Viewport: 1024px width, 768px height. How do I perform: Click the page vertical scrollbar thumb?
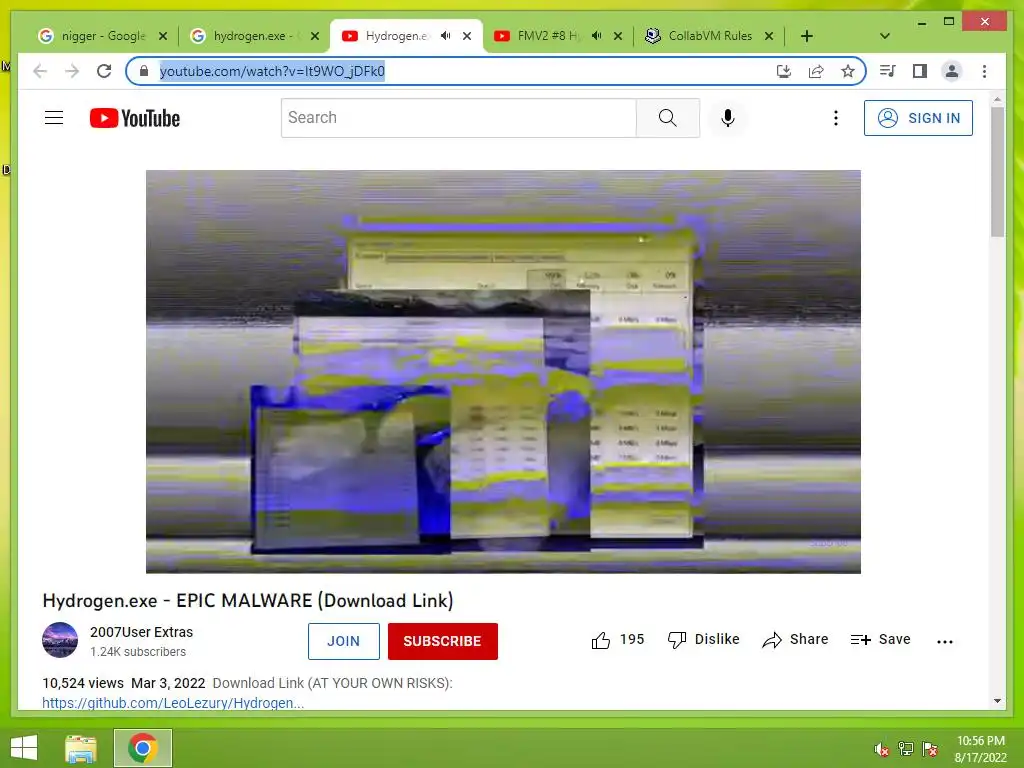[997, 171]
